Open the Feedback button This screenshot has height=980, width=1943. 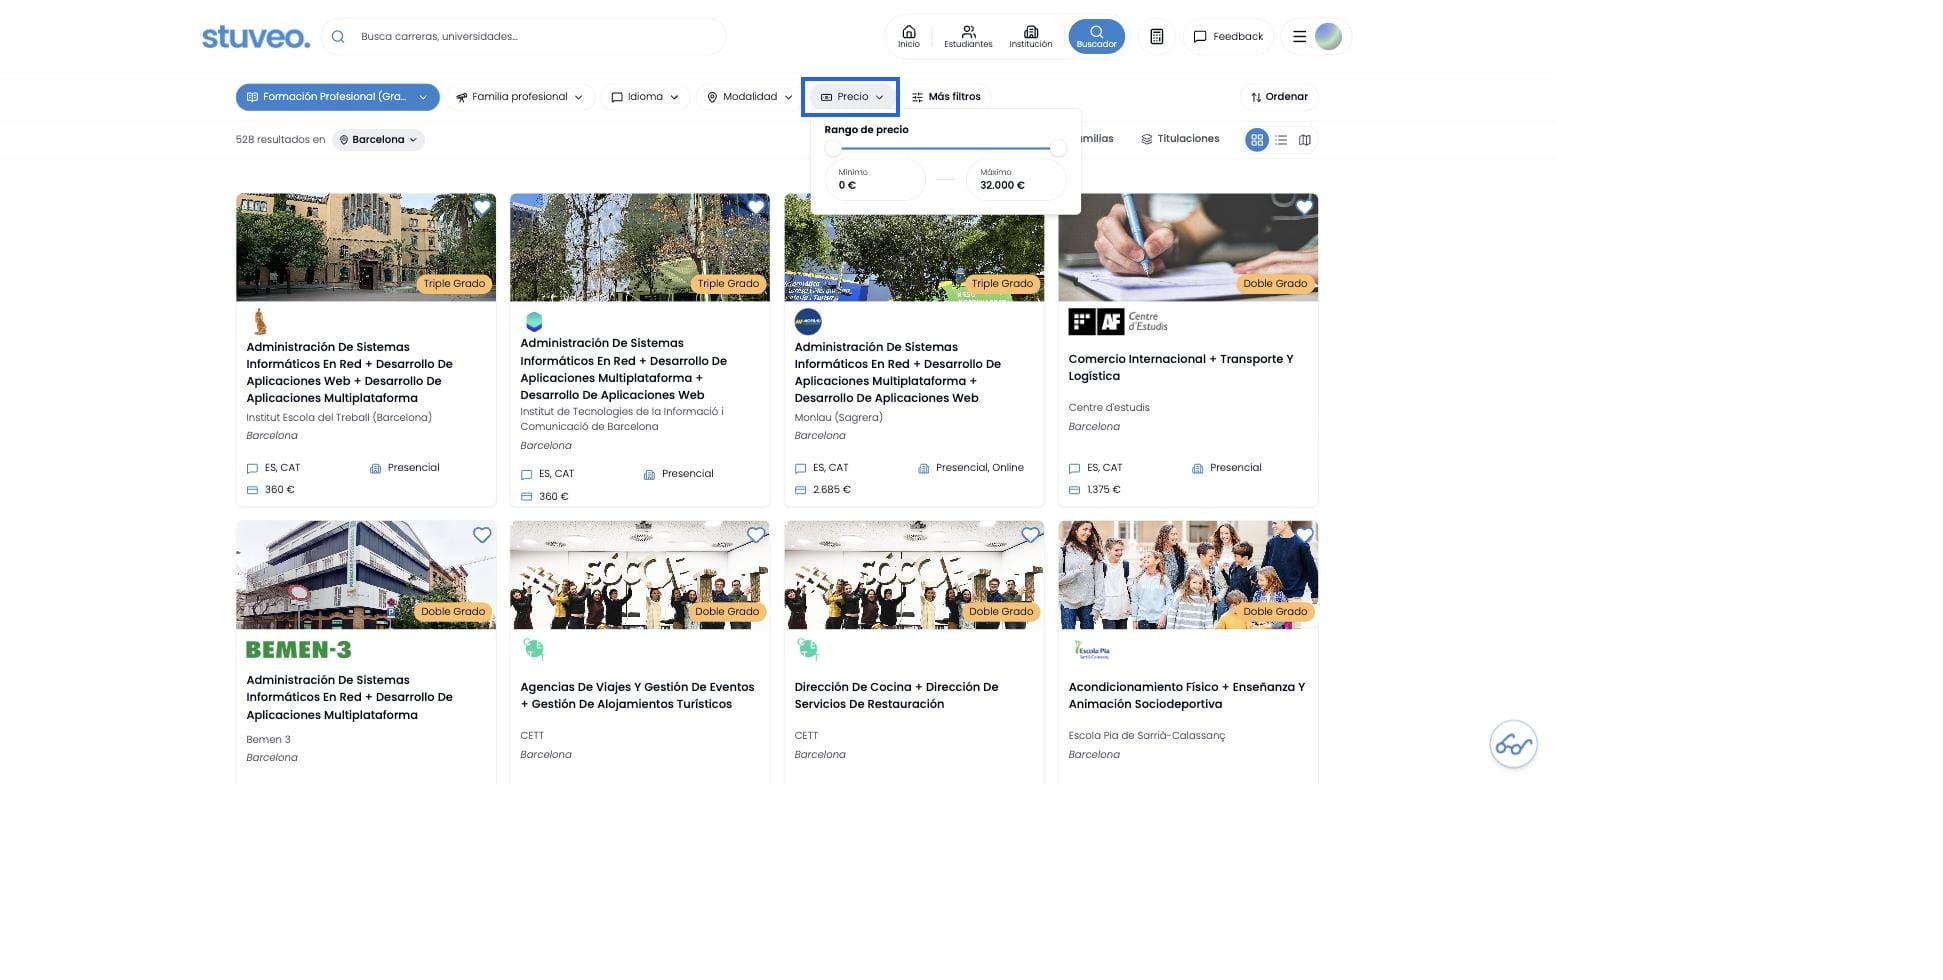point(1228,37)
